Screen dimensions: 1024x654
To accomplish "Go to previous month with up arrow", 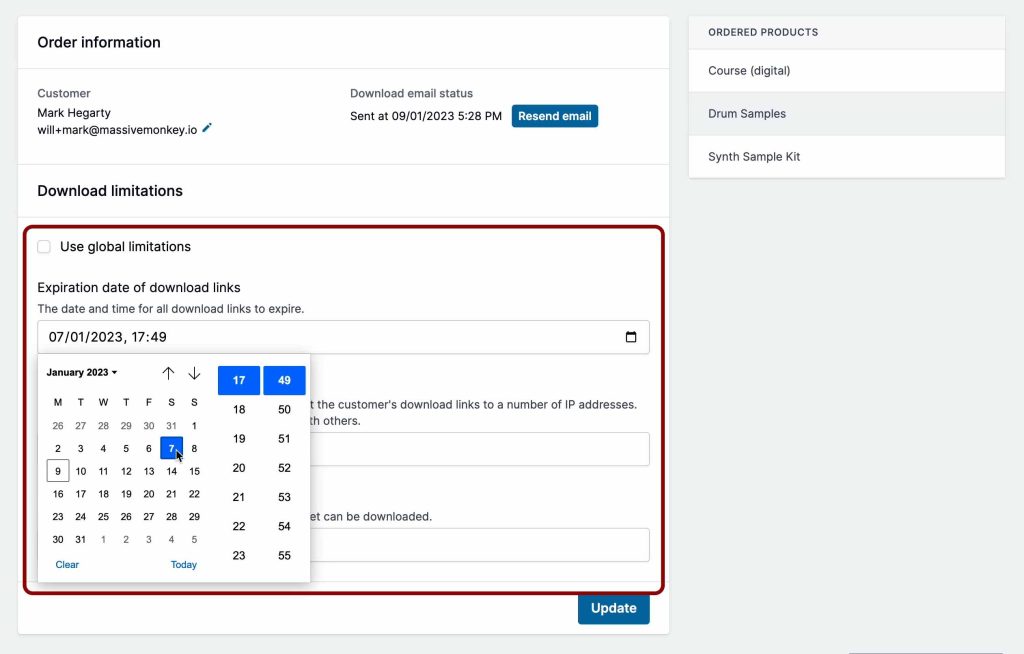I will click(x=168, y=373).
